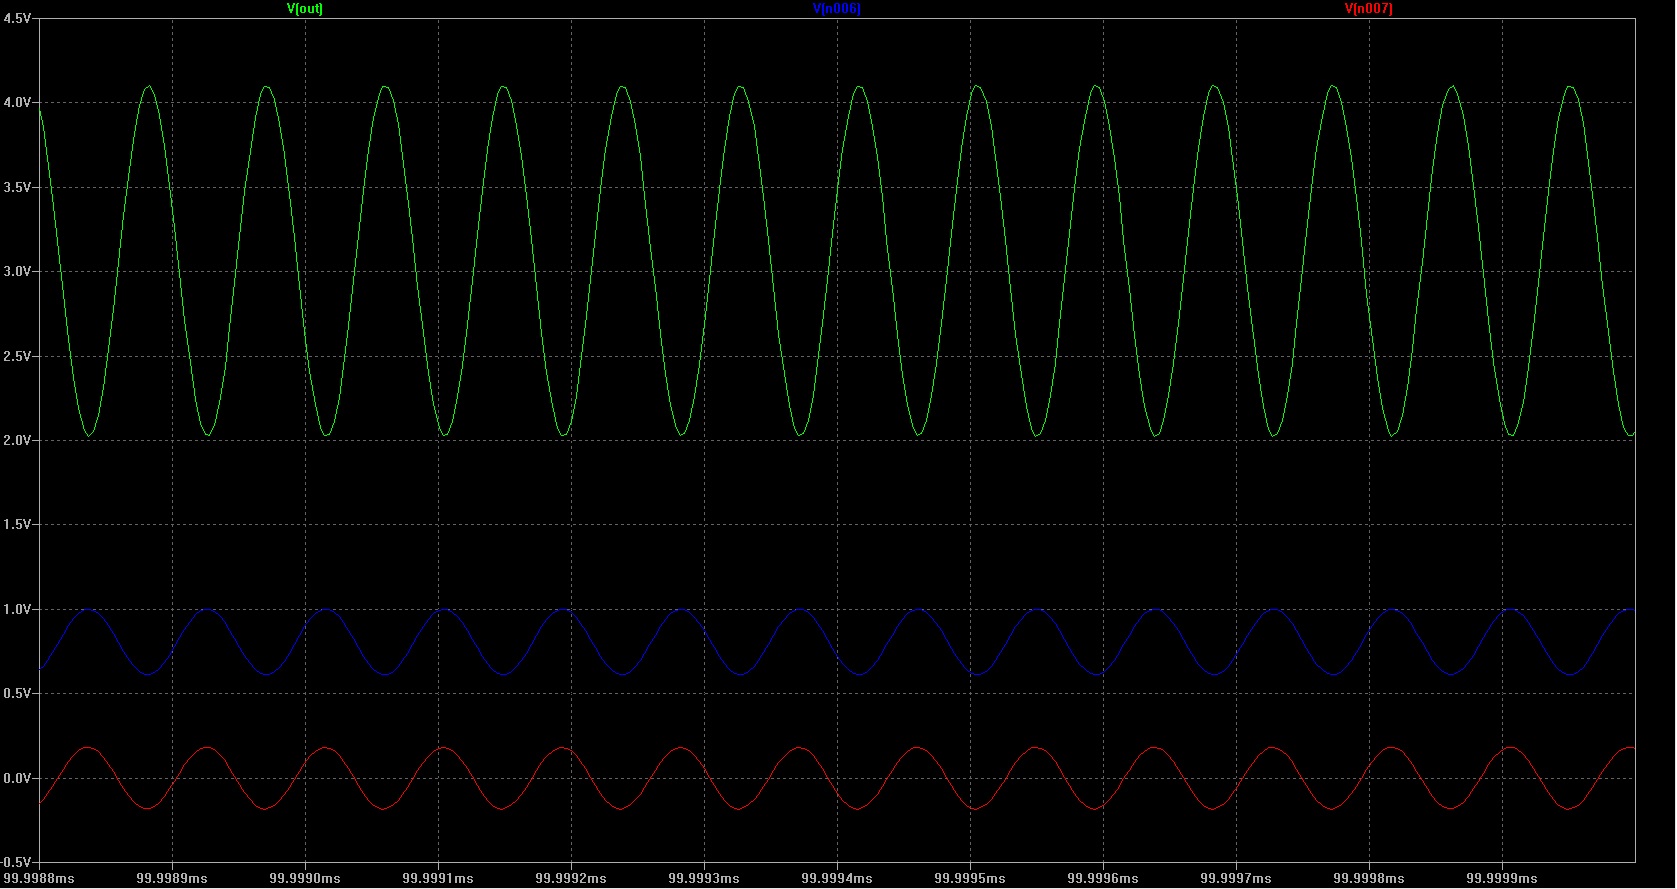
Task: Click the 0.5V vertical axis label
Action: click(18, 693)
